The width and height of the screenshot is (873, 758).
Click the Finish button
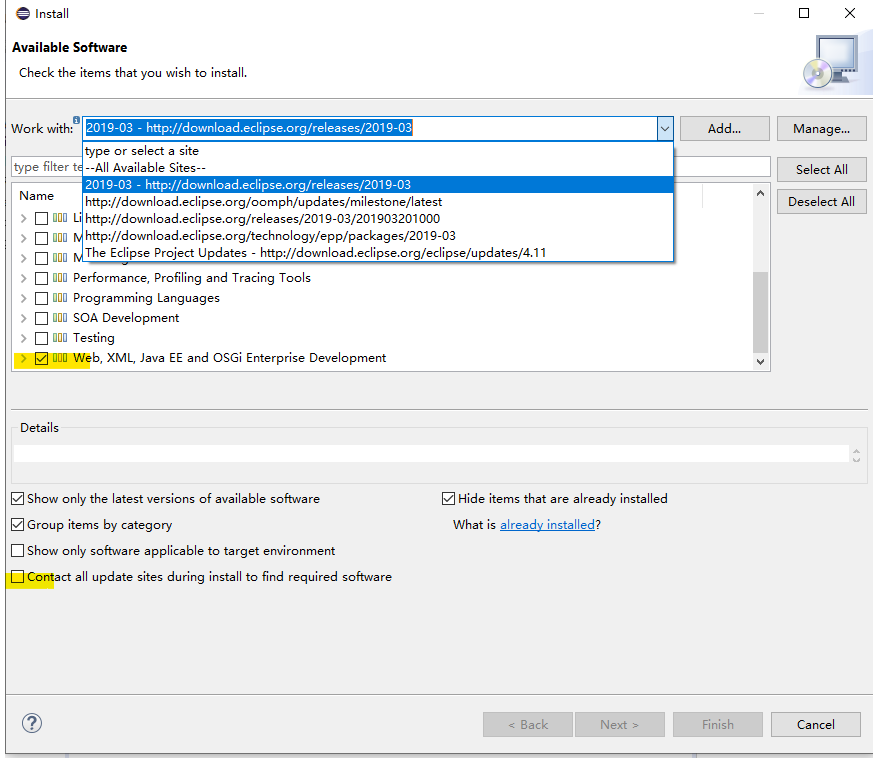[718, 725]
